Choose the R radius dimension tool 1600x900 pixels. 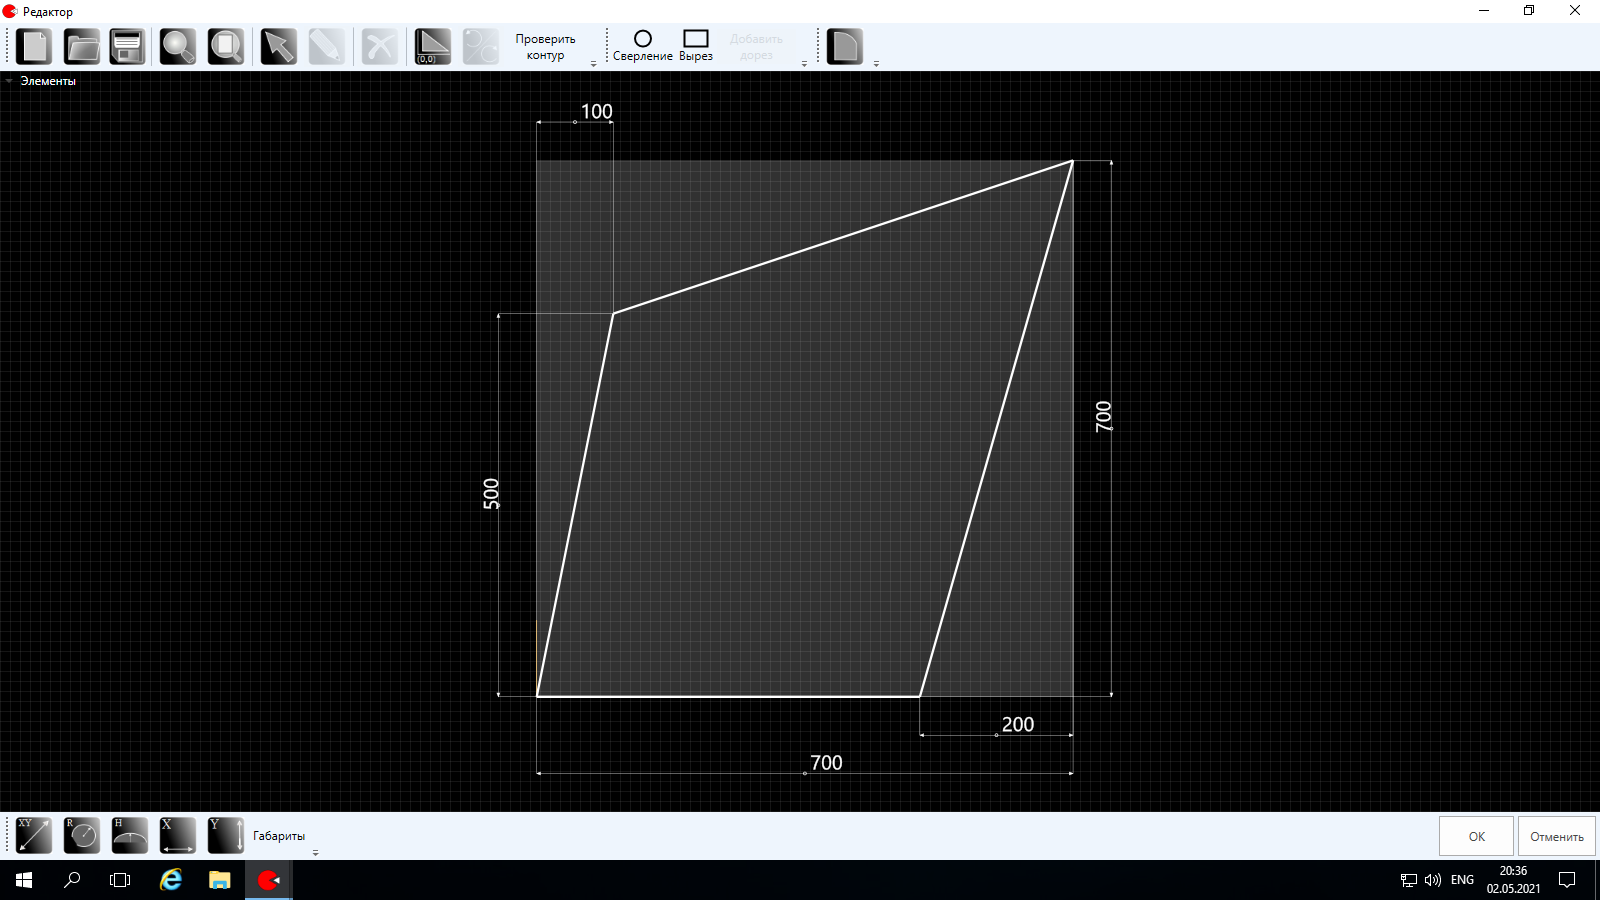pyautogui.click(x=82, y=835)
